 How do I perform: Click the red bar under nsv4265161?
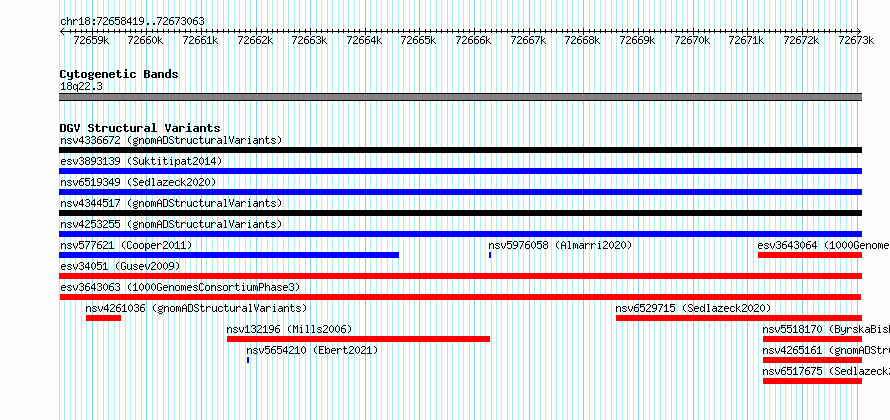coord(812,360)
